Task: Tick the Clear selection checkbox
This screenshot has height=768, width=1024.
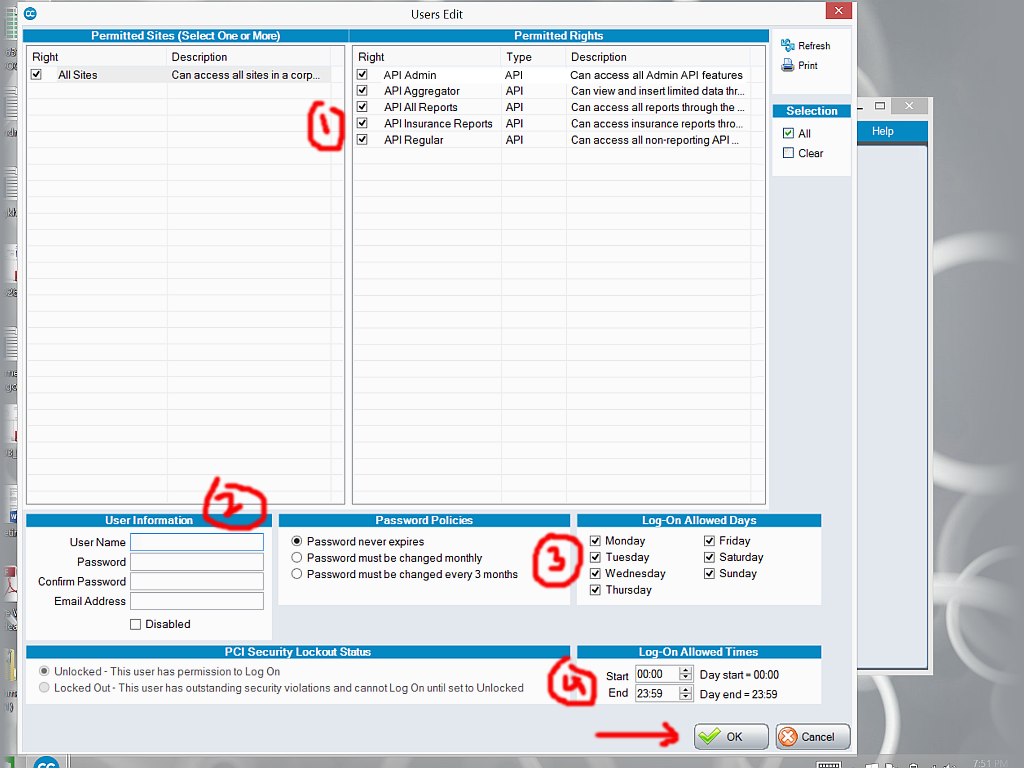Action: pyautogui.click(x=789, y=153)
